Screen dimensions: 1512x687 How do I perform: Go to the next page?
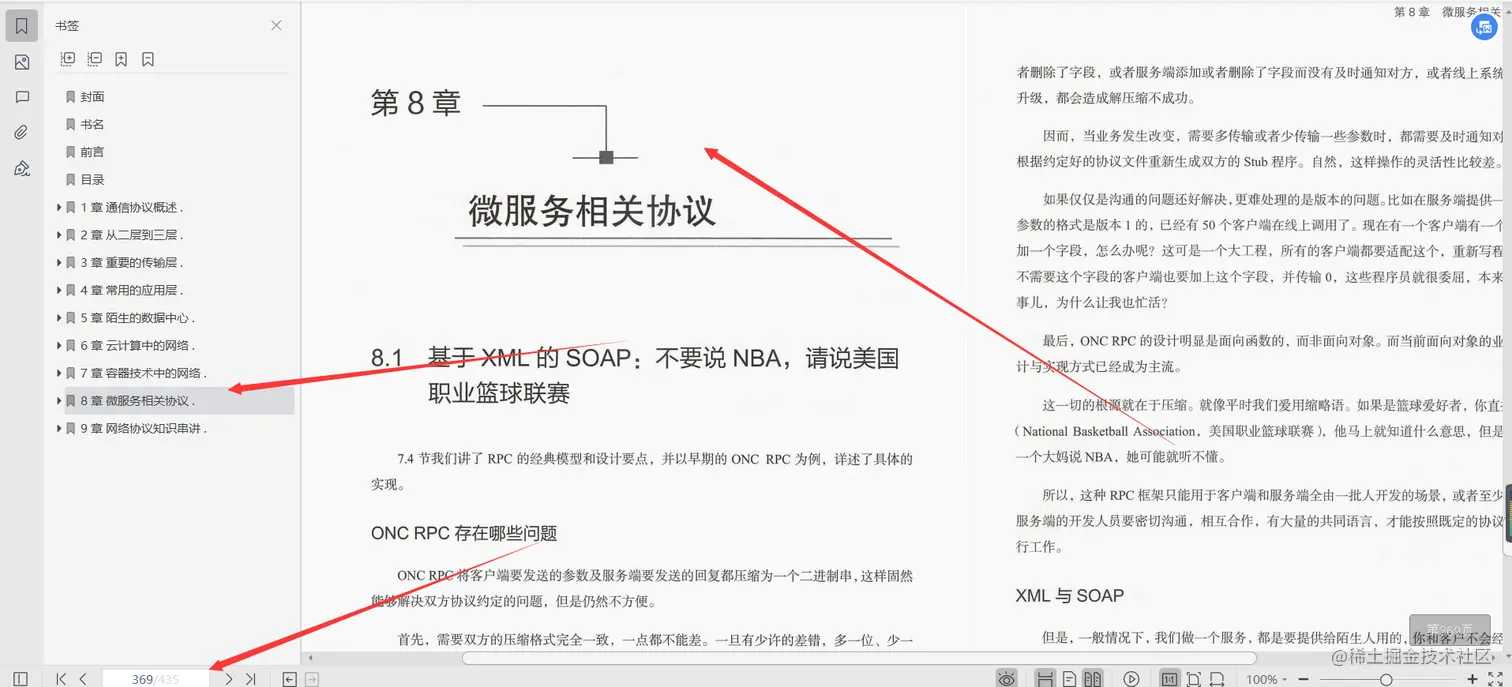[227, 678]
